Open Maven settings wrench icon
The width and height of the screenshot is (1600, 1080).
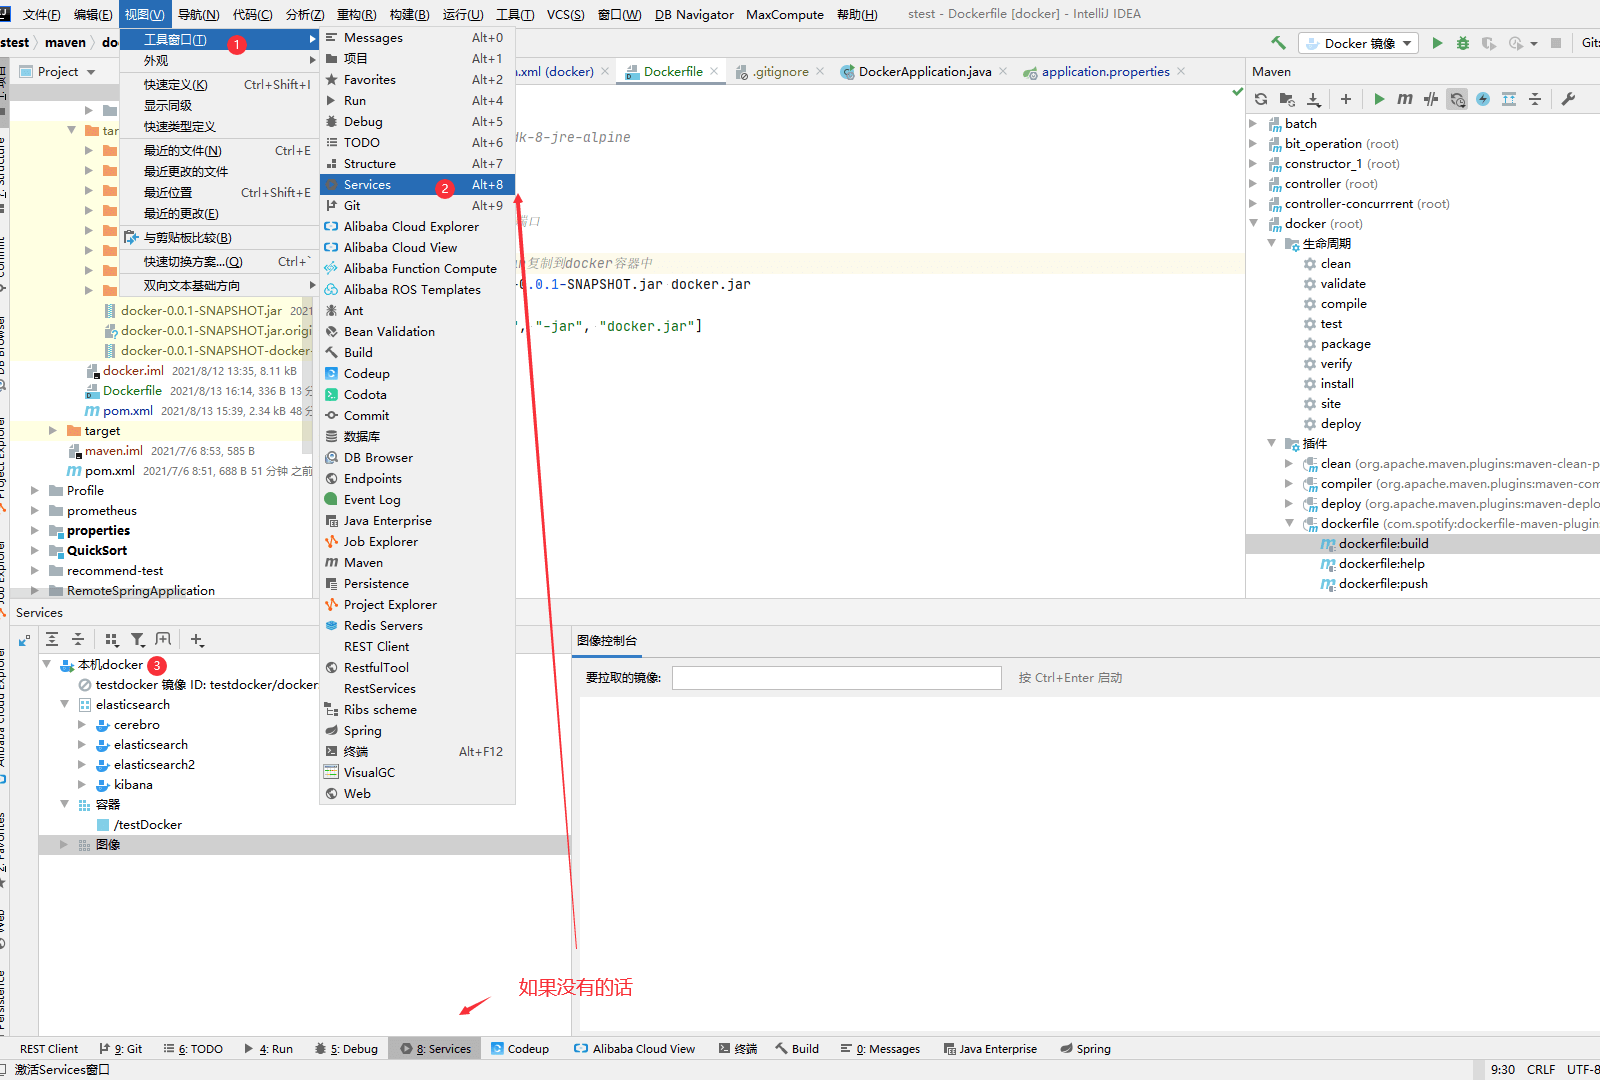1568,99
